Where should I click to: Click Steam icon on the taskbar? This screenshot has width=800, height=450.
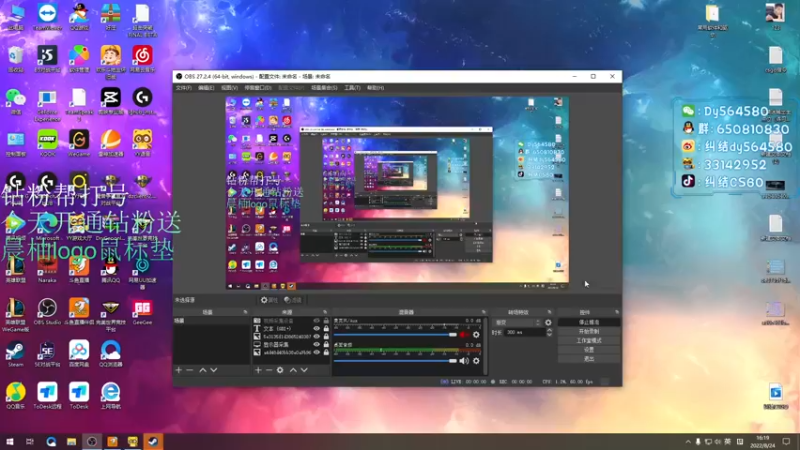(153, 441)
